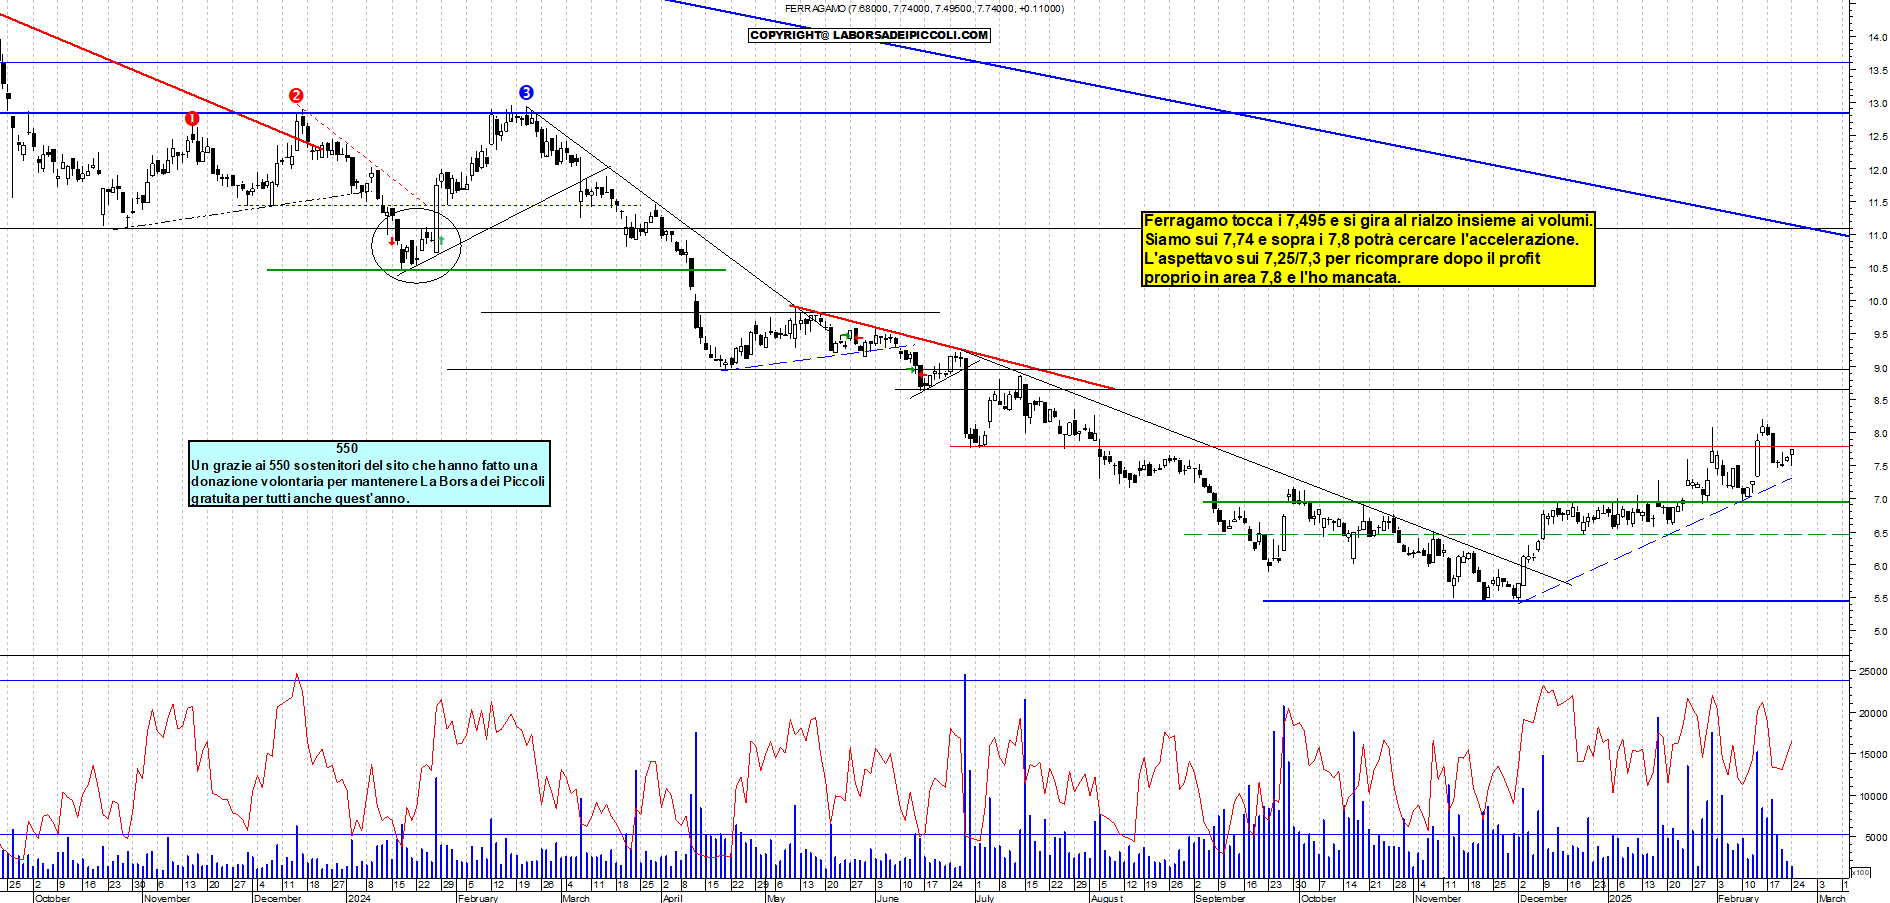Click the 13.0 price axis label
The height and width of the screenshot is (903, 1890).
tap(1877, 104)
